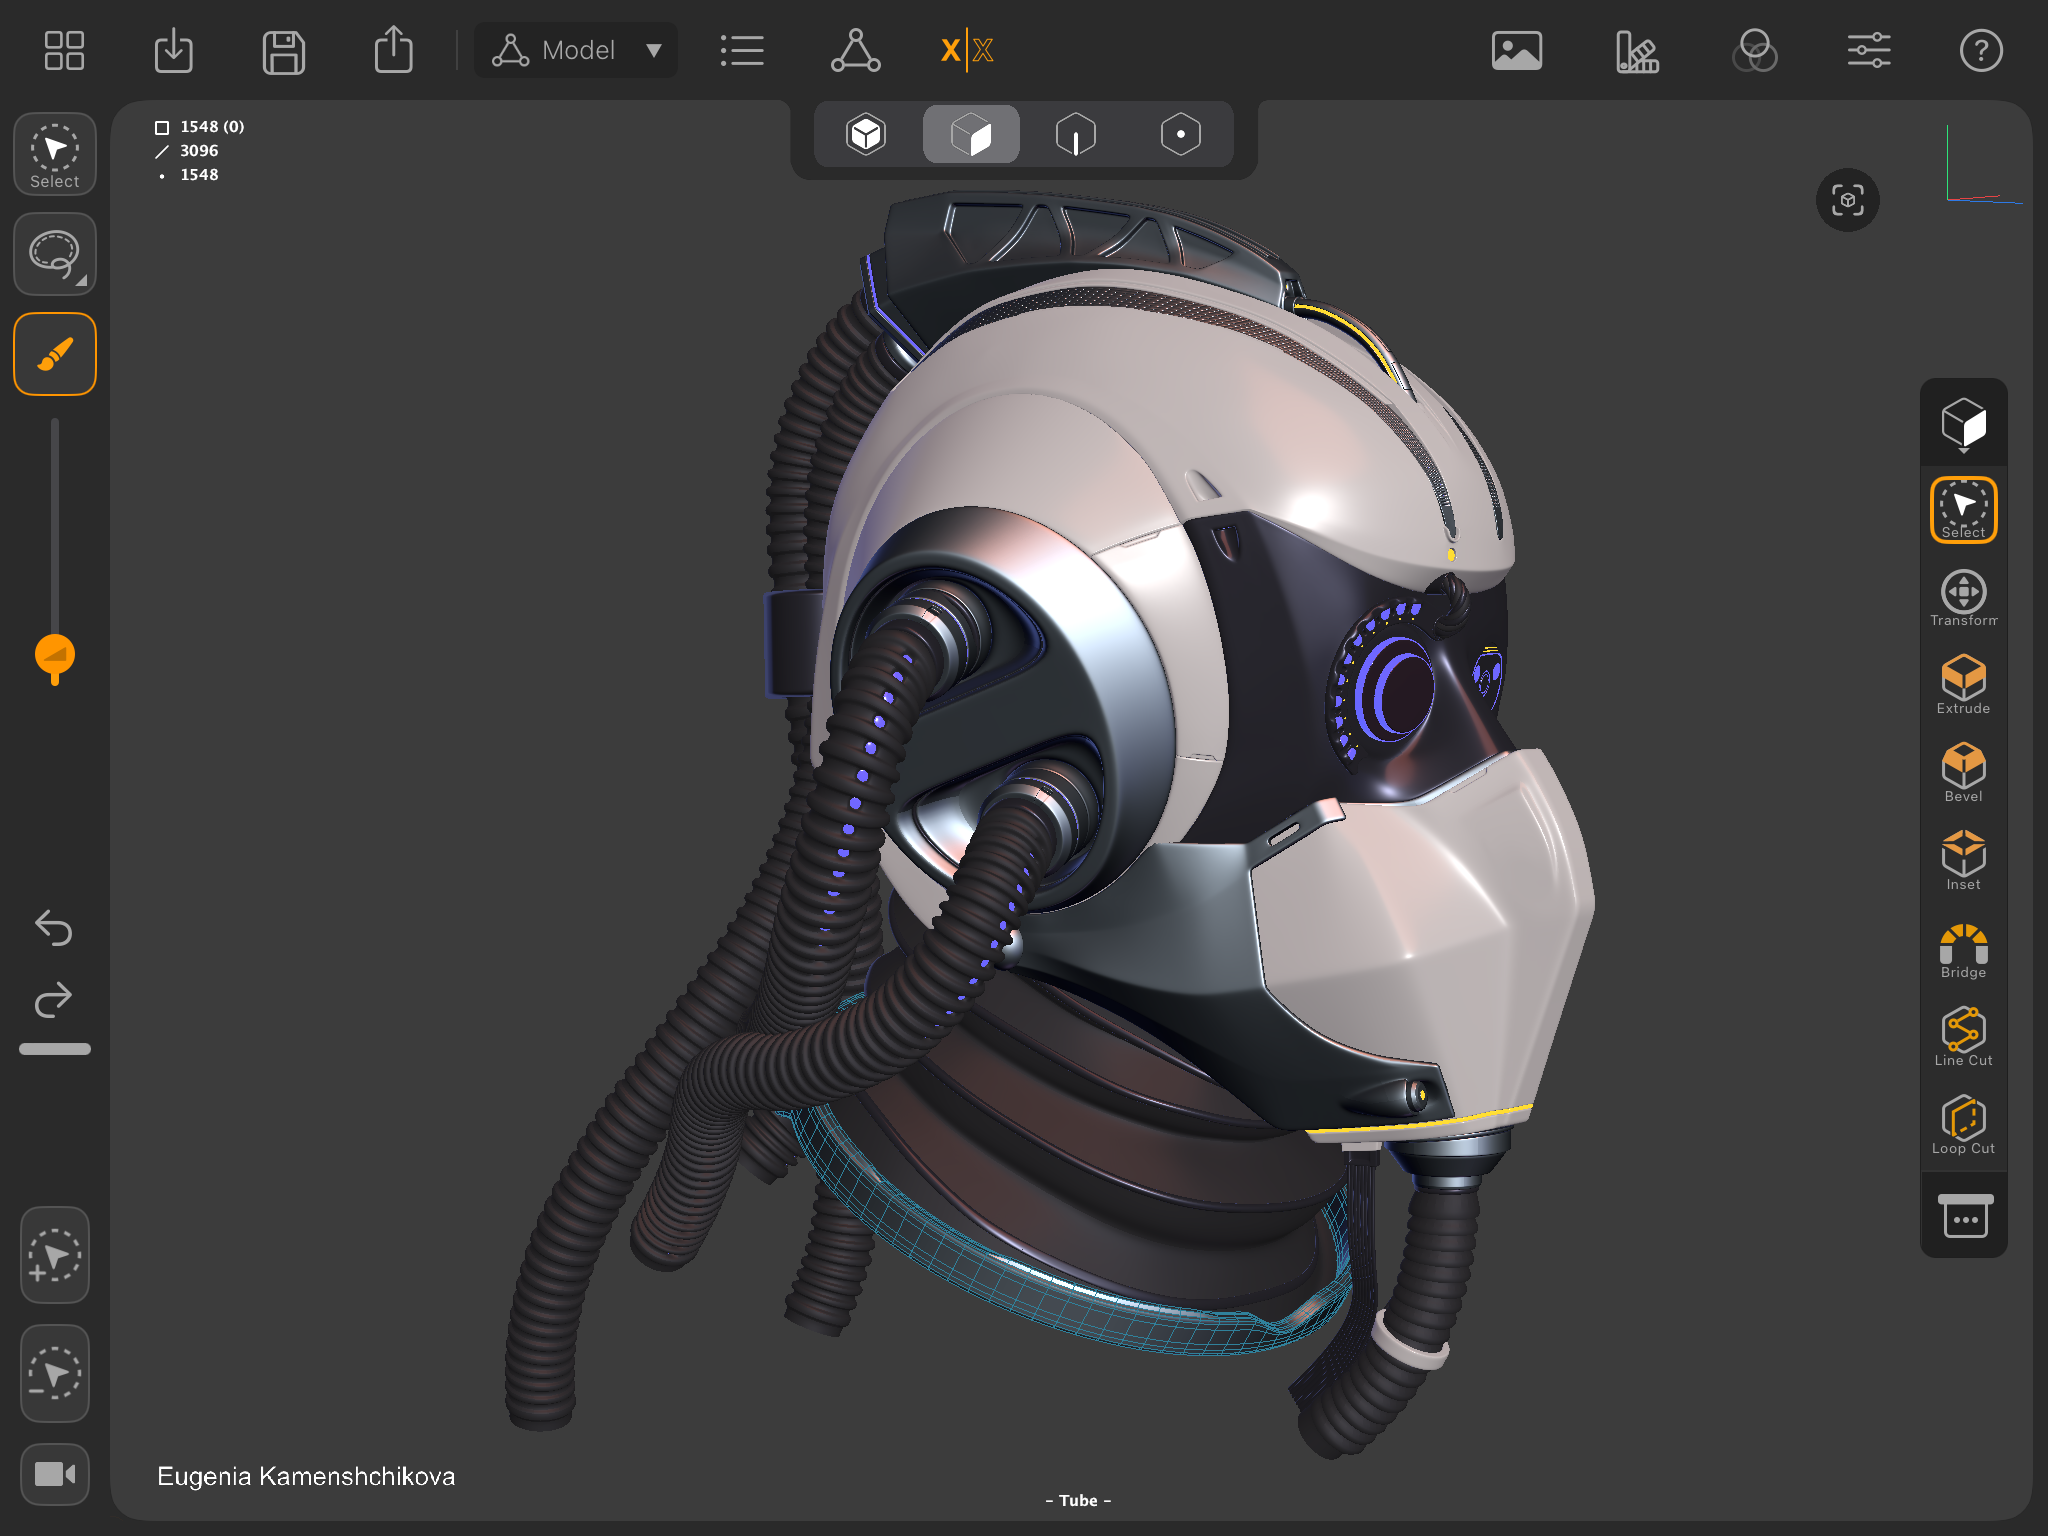2048x1536 pixels.
Task: Choose the Inset tool
Action: [1964, 861]
